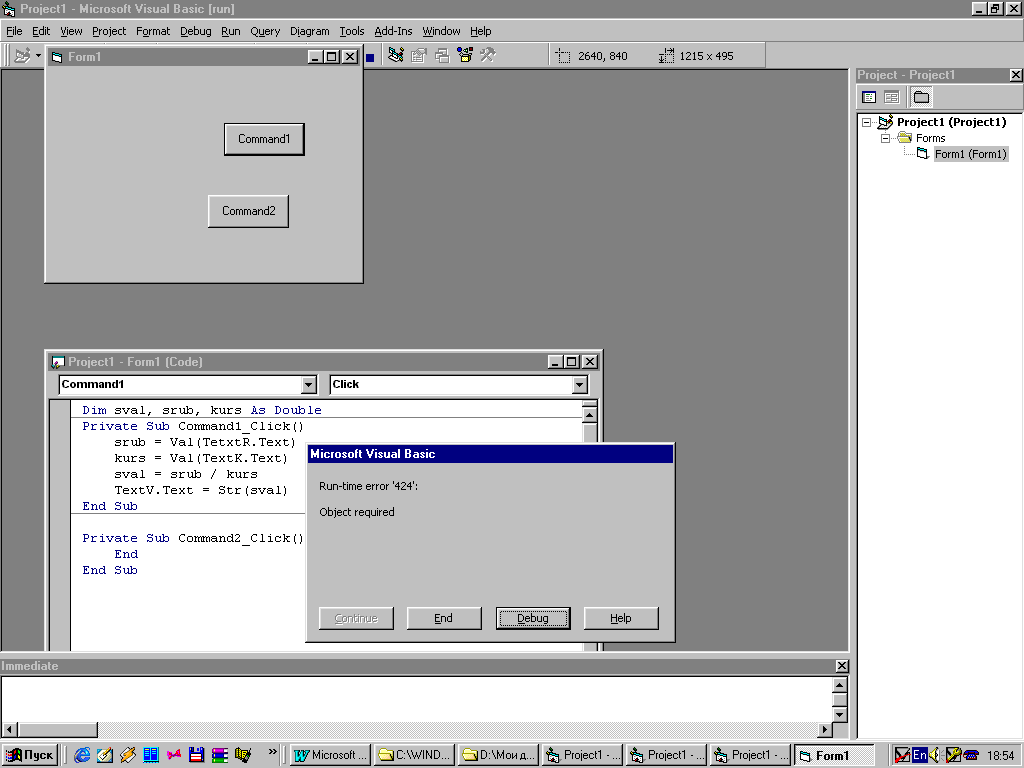Viewport: 1024px width, 768px height.
Task: Collapse the Forms folder node
Action: pyautogui.click(x=886, y=138)
